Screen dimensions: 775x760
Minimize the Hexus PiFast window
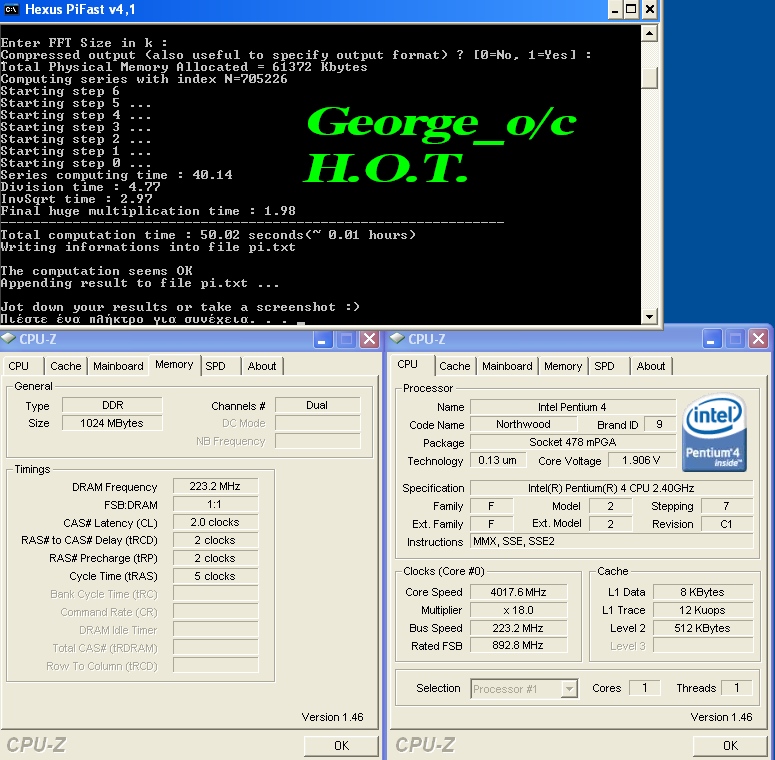tap(615, 9)
